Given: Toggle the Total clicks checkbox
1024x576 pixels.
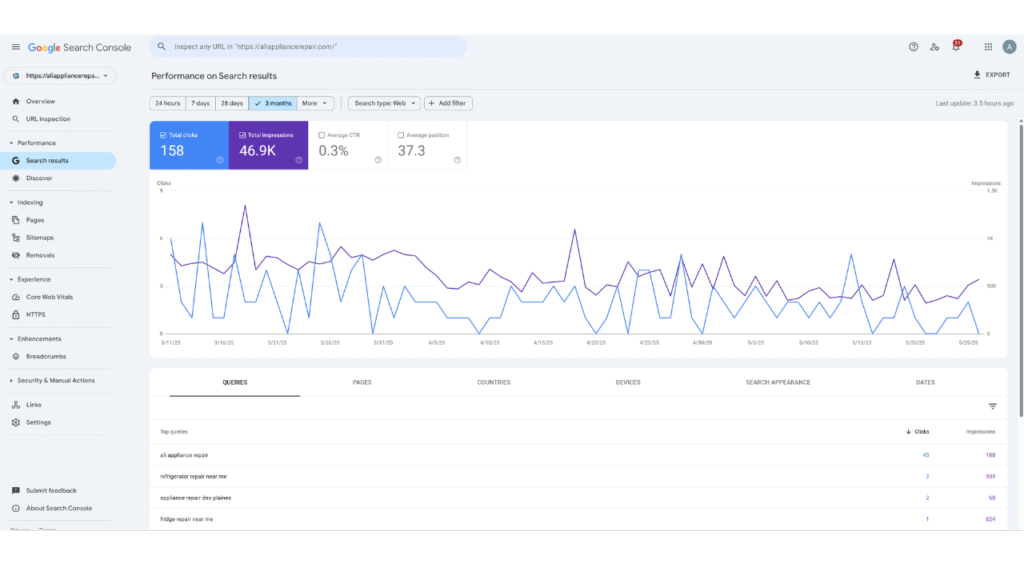Looking at the screenshot, I should 163,135.
